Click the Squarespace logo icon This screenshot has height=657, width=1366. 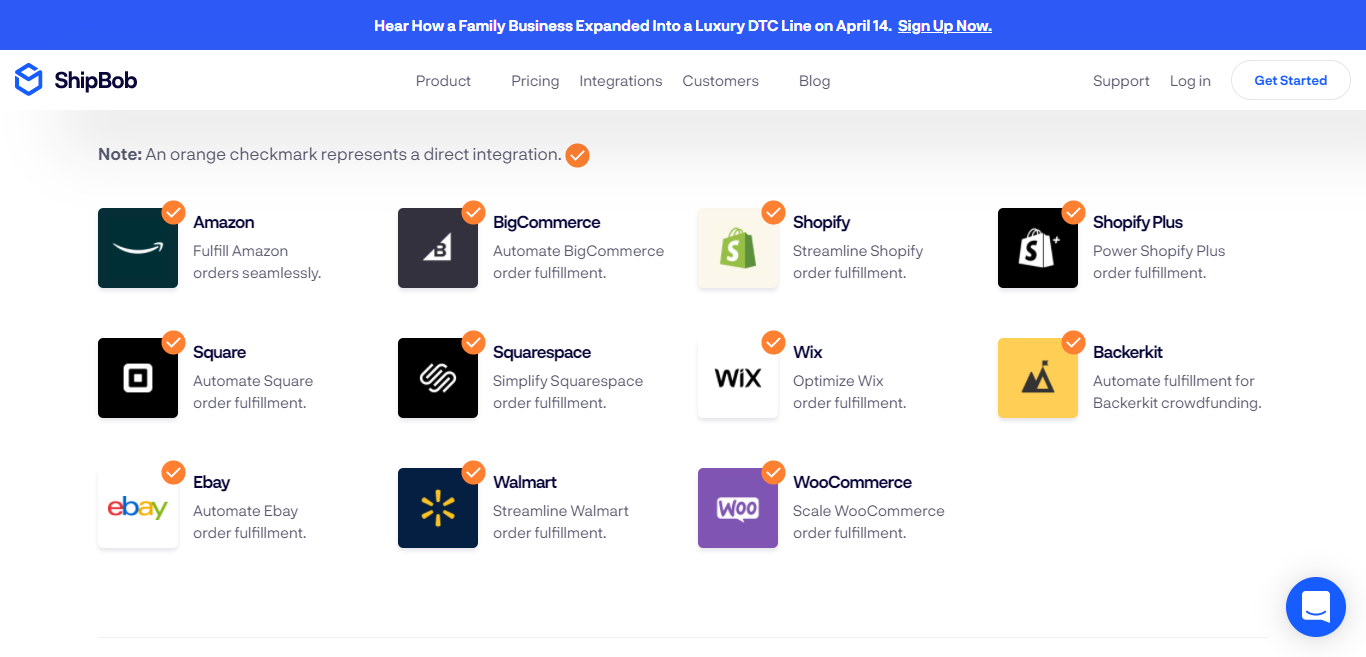[438, 378]
